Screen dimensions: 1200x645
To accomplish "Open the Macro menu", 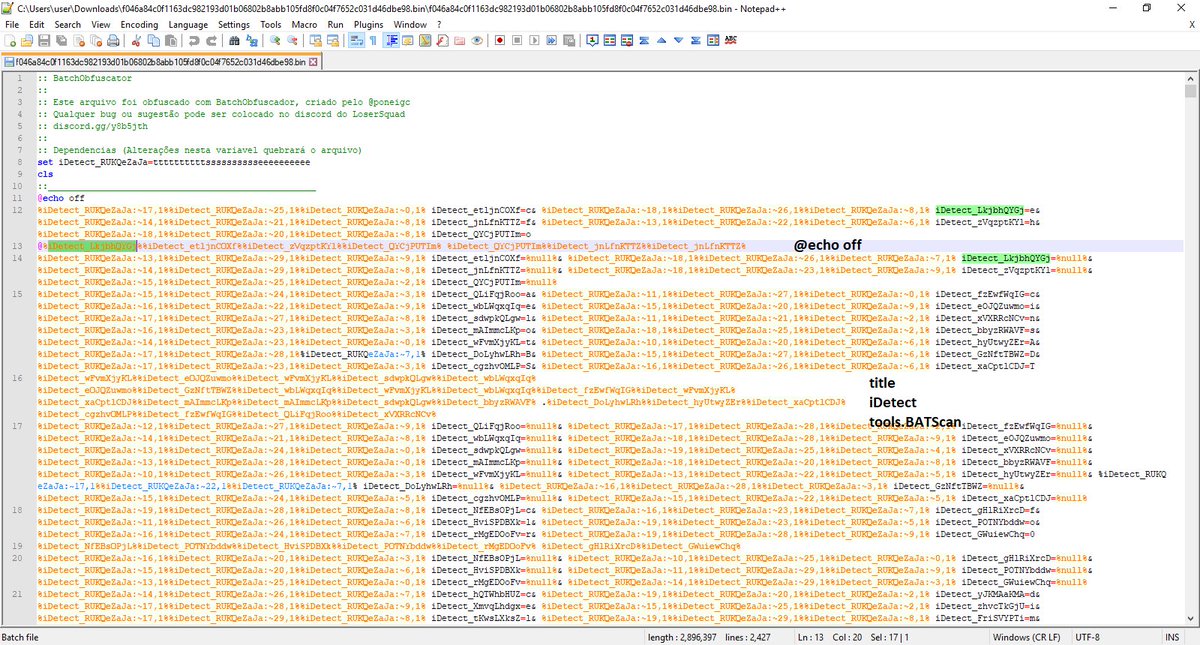I will pyautogui.click(x=305, y=23).
